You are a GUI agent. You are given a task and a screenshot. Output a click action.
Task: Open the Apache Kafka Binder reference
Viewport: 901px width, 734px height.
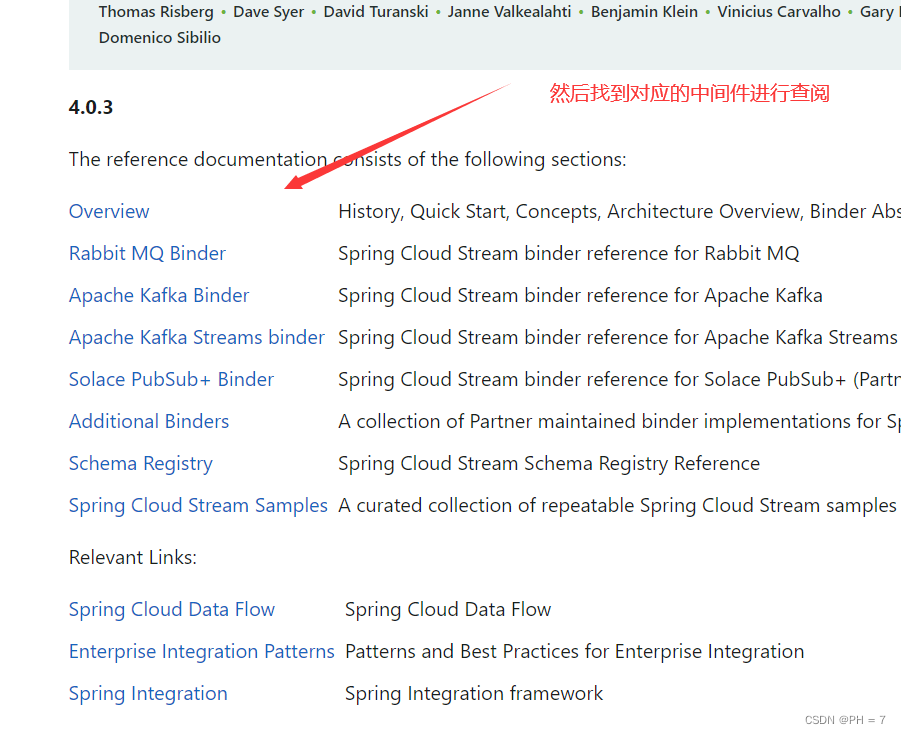click(x=158, y=295)
